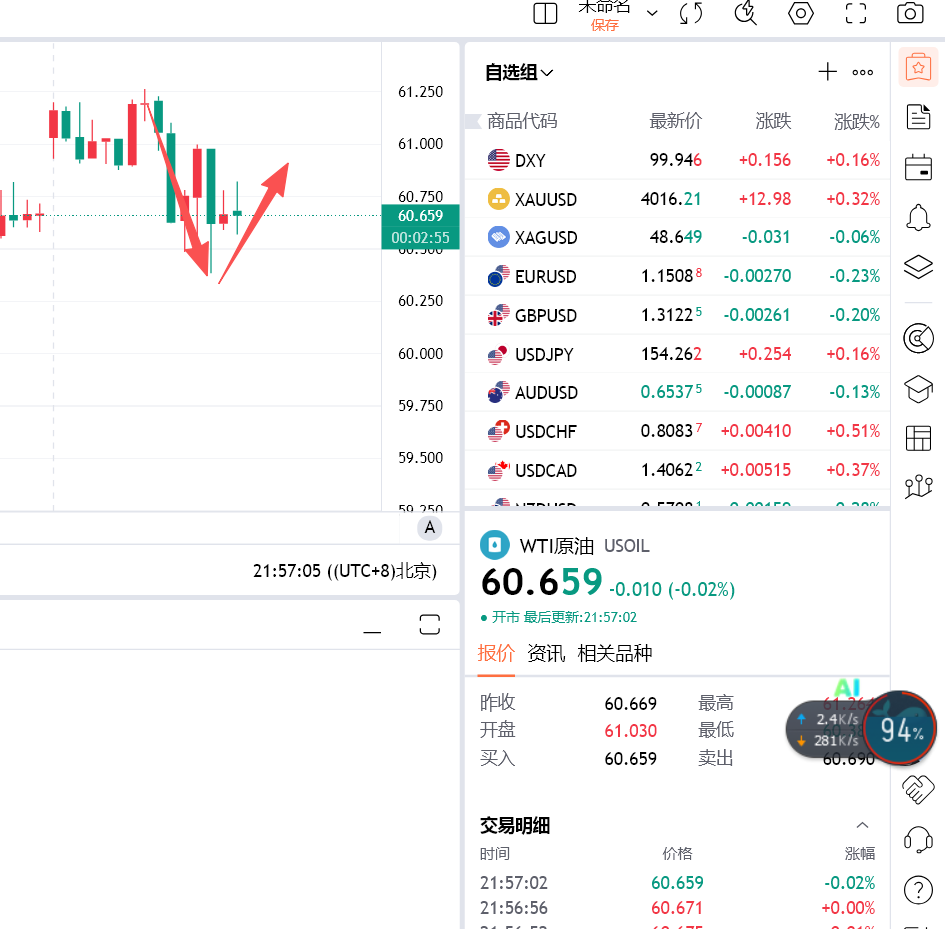Click the 保存 save link

coord(605,25)
